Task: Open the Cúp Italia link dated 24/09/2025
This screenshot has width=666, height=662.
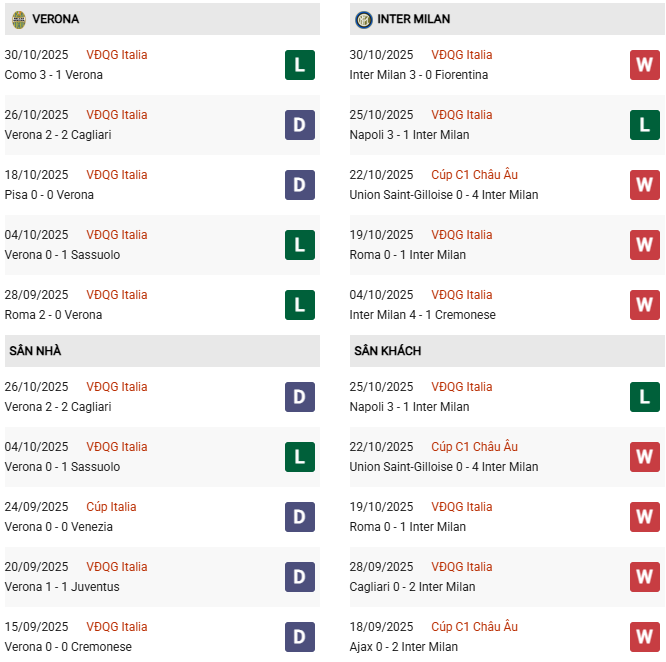Action: (x=111, y=507)
